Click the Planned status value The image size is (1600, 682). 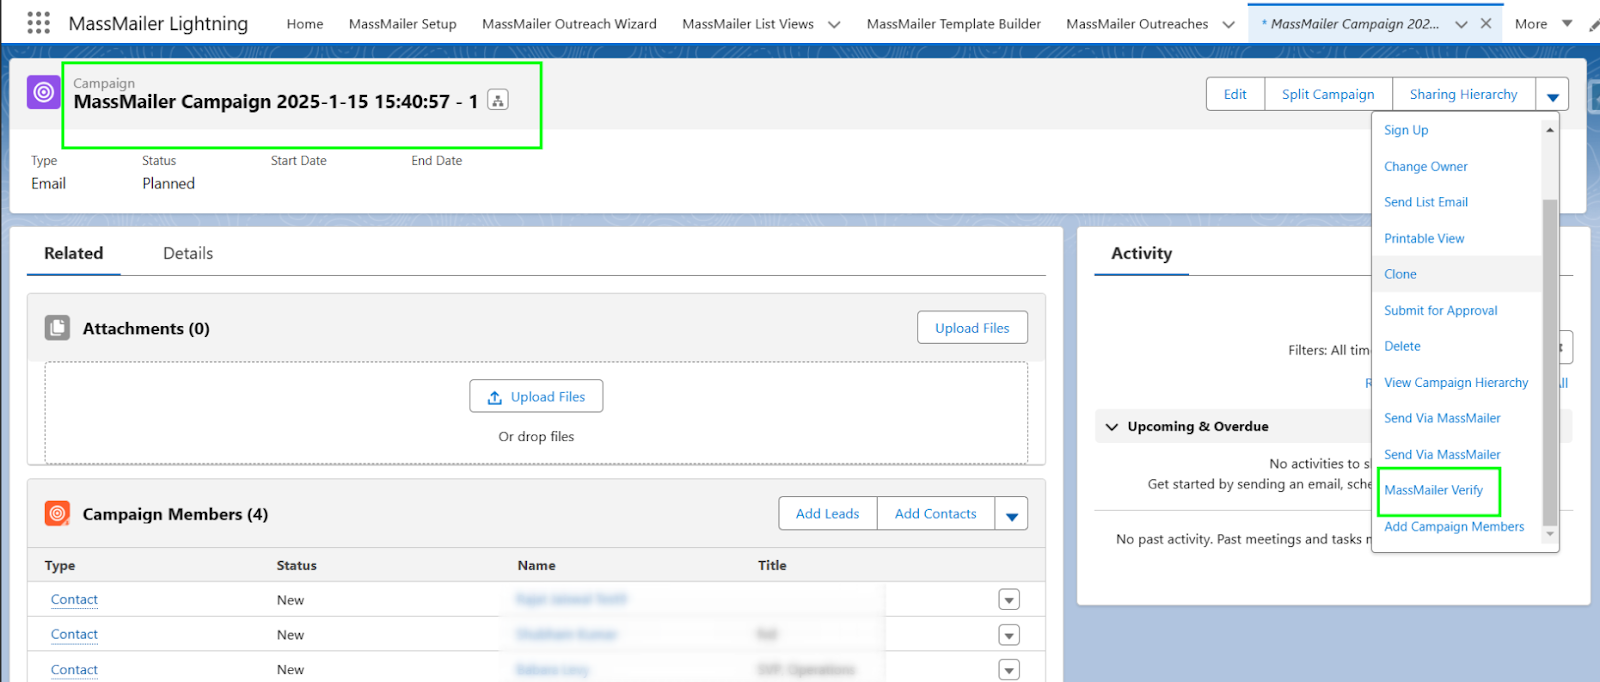point(168,184)
